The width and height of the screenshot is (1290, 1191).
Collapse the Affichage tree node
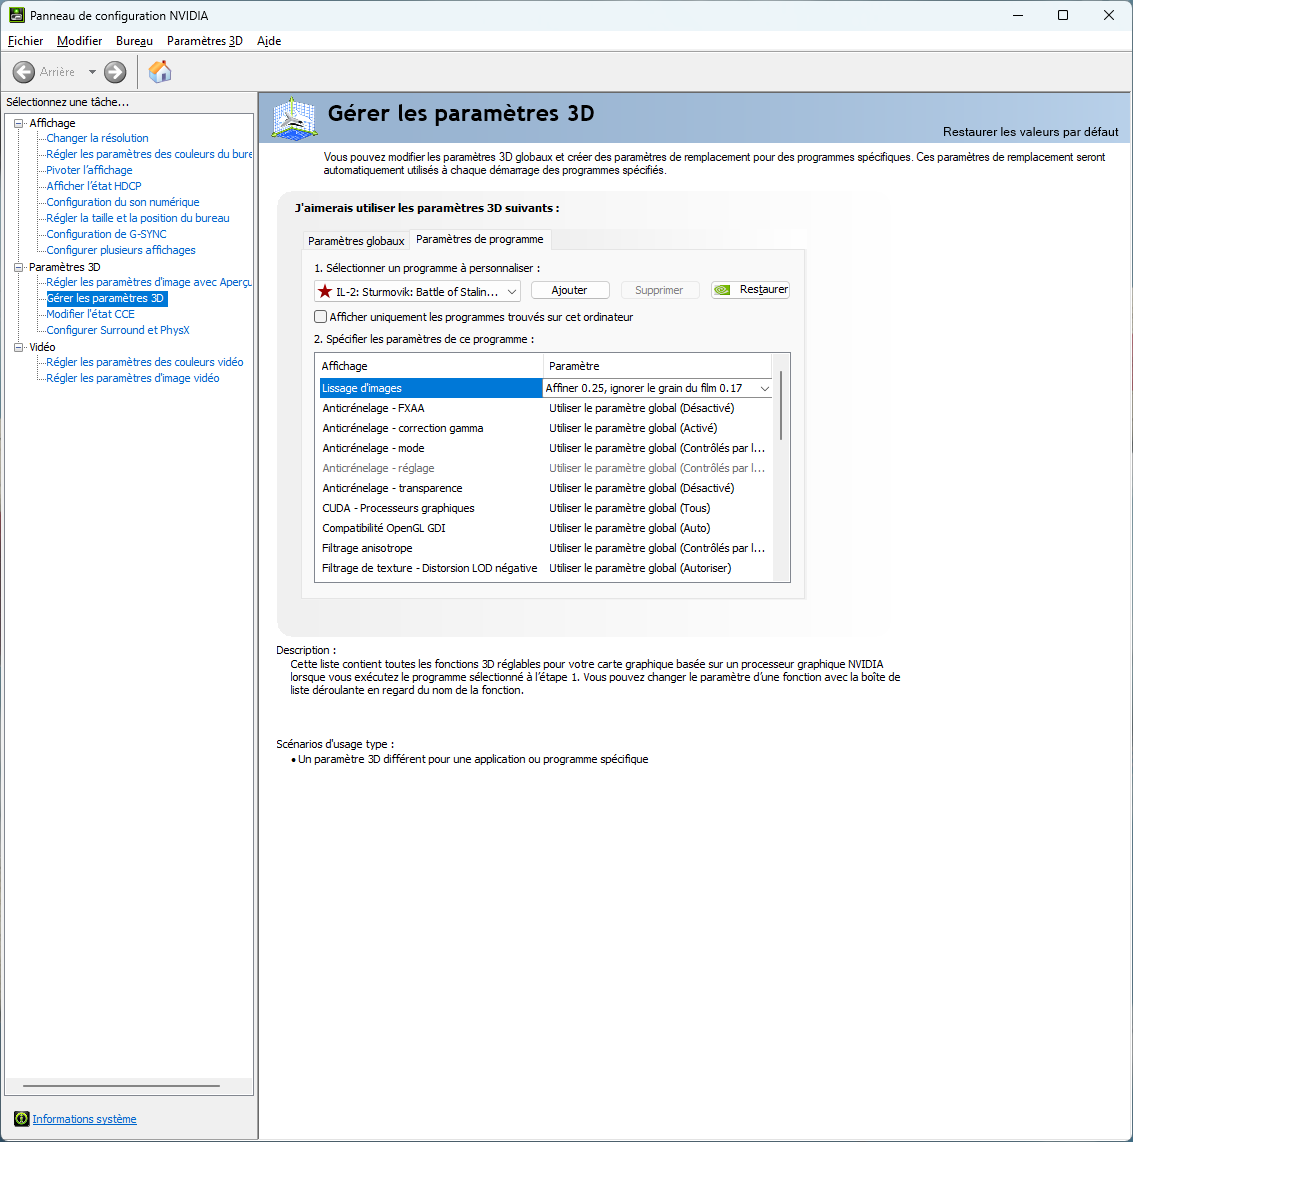pyautogui.click(x=18, y=123)
